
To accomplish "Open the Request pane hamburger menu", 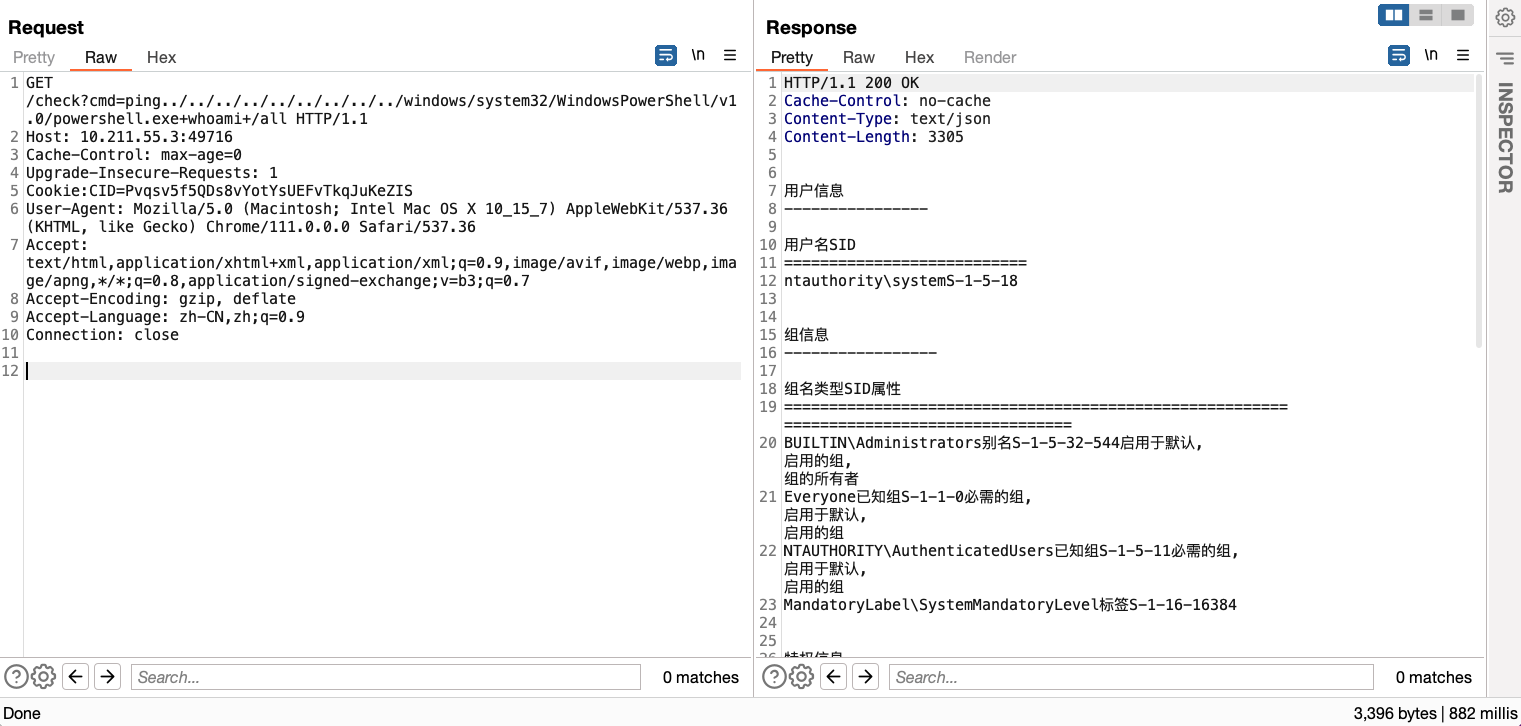I will [x=730, y=56].
